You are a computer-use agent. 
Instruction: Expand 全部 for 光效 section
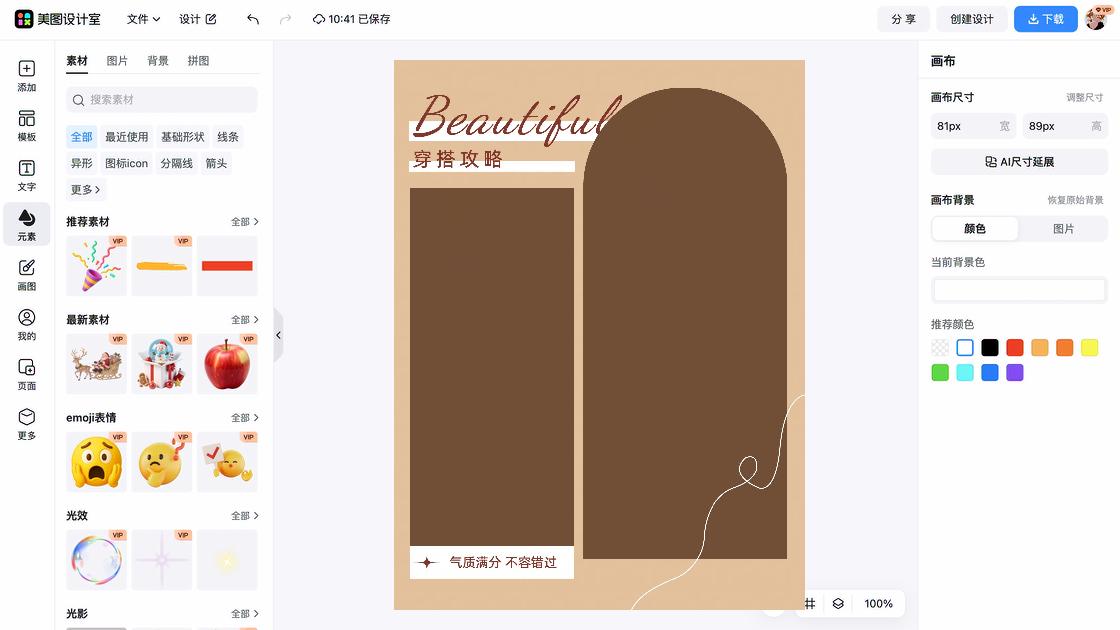[244, 515]
